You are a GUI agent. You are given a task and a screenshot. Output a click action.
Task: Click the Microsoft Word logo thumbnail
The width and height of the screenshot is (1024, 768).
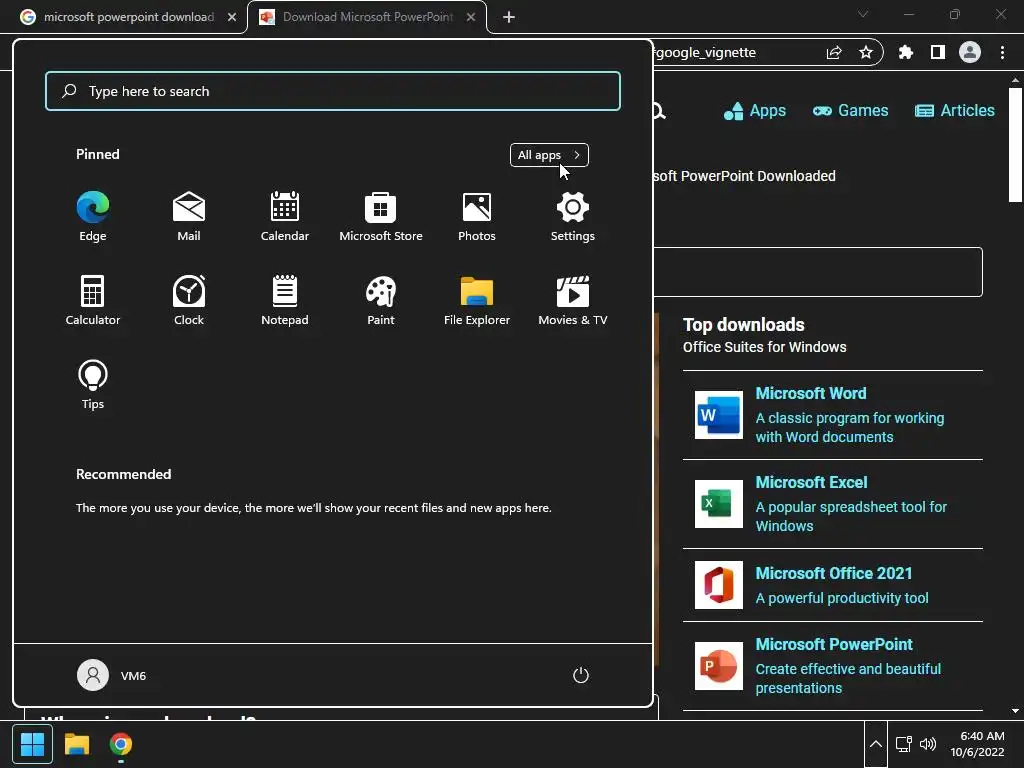point(718,415)
